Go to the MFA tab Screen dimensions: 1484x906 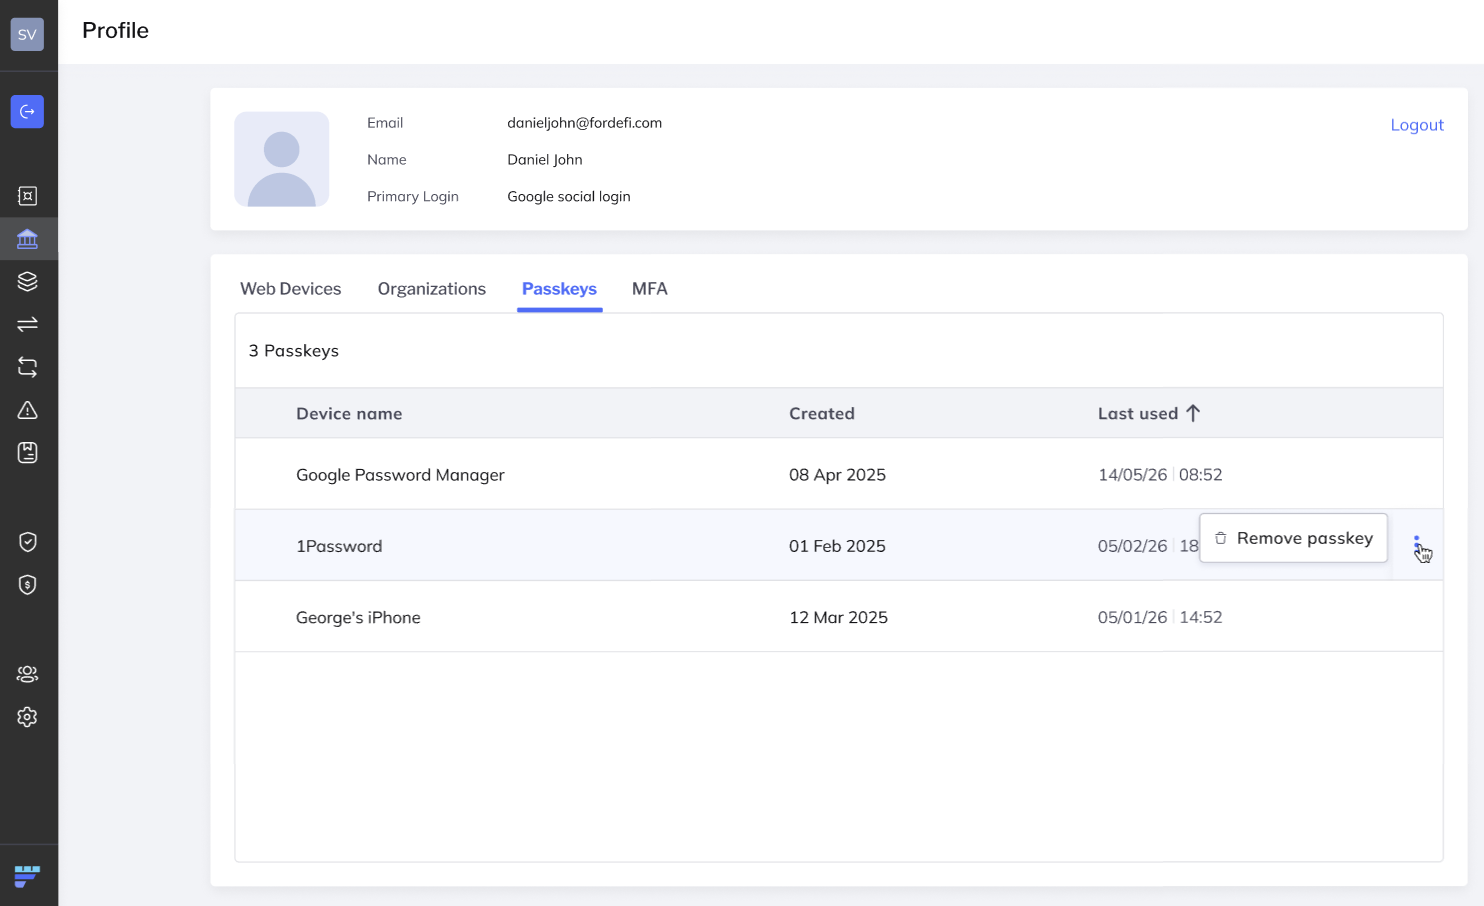coord(650,289)
